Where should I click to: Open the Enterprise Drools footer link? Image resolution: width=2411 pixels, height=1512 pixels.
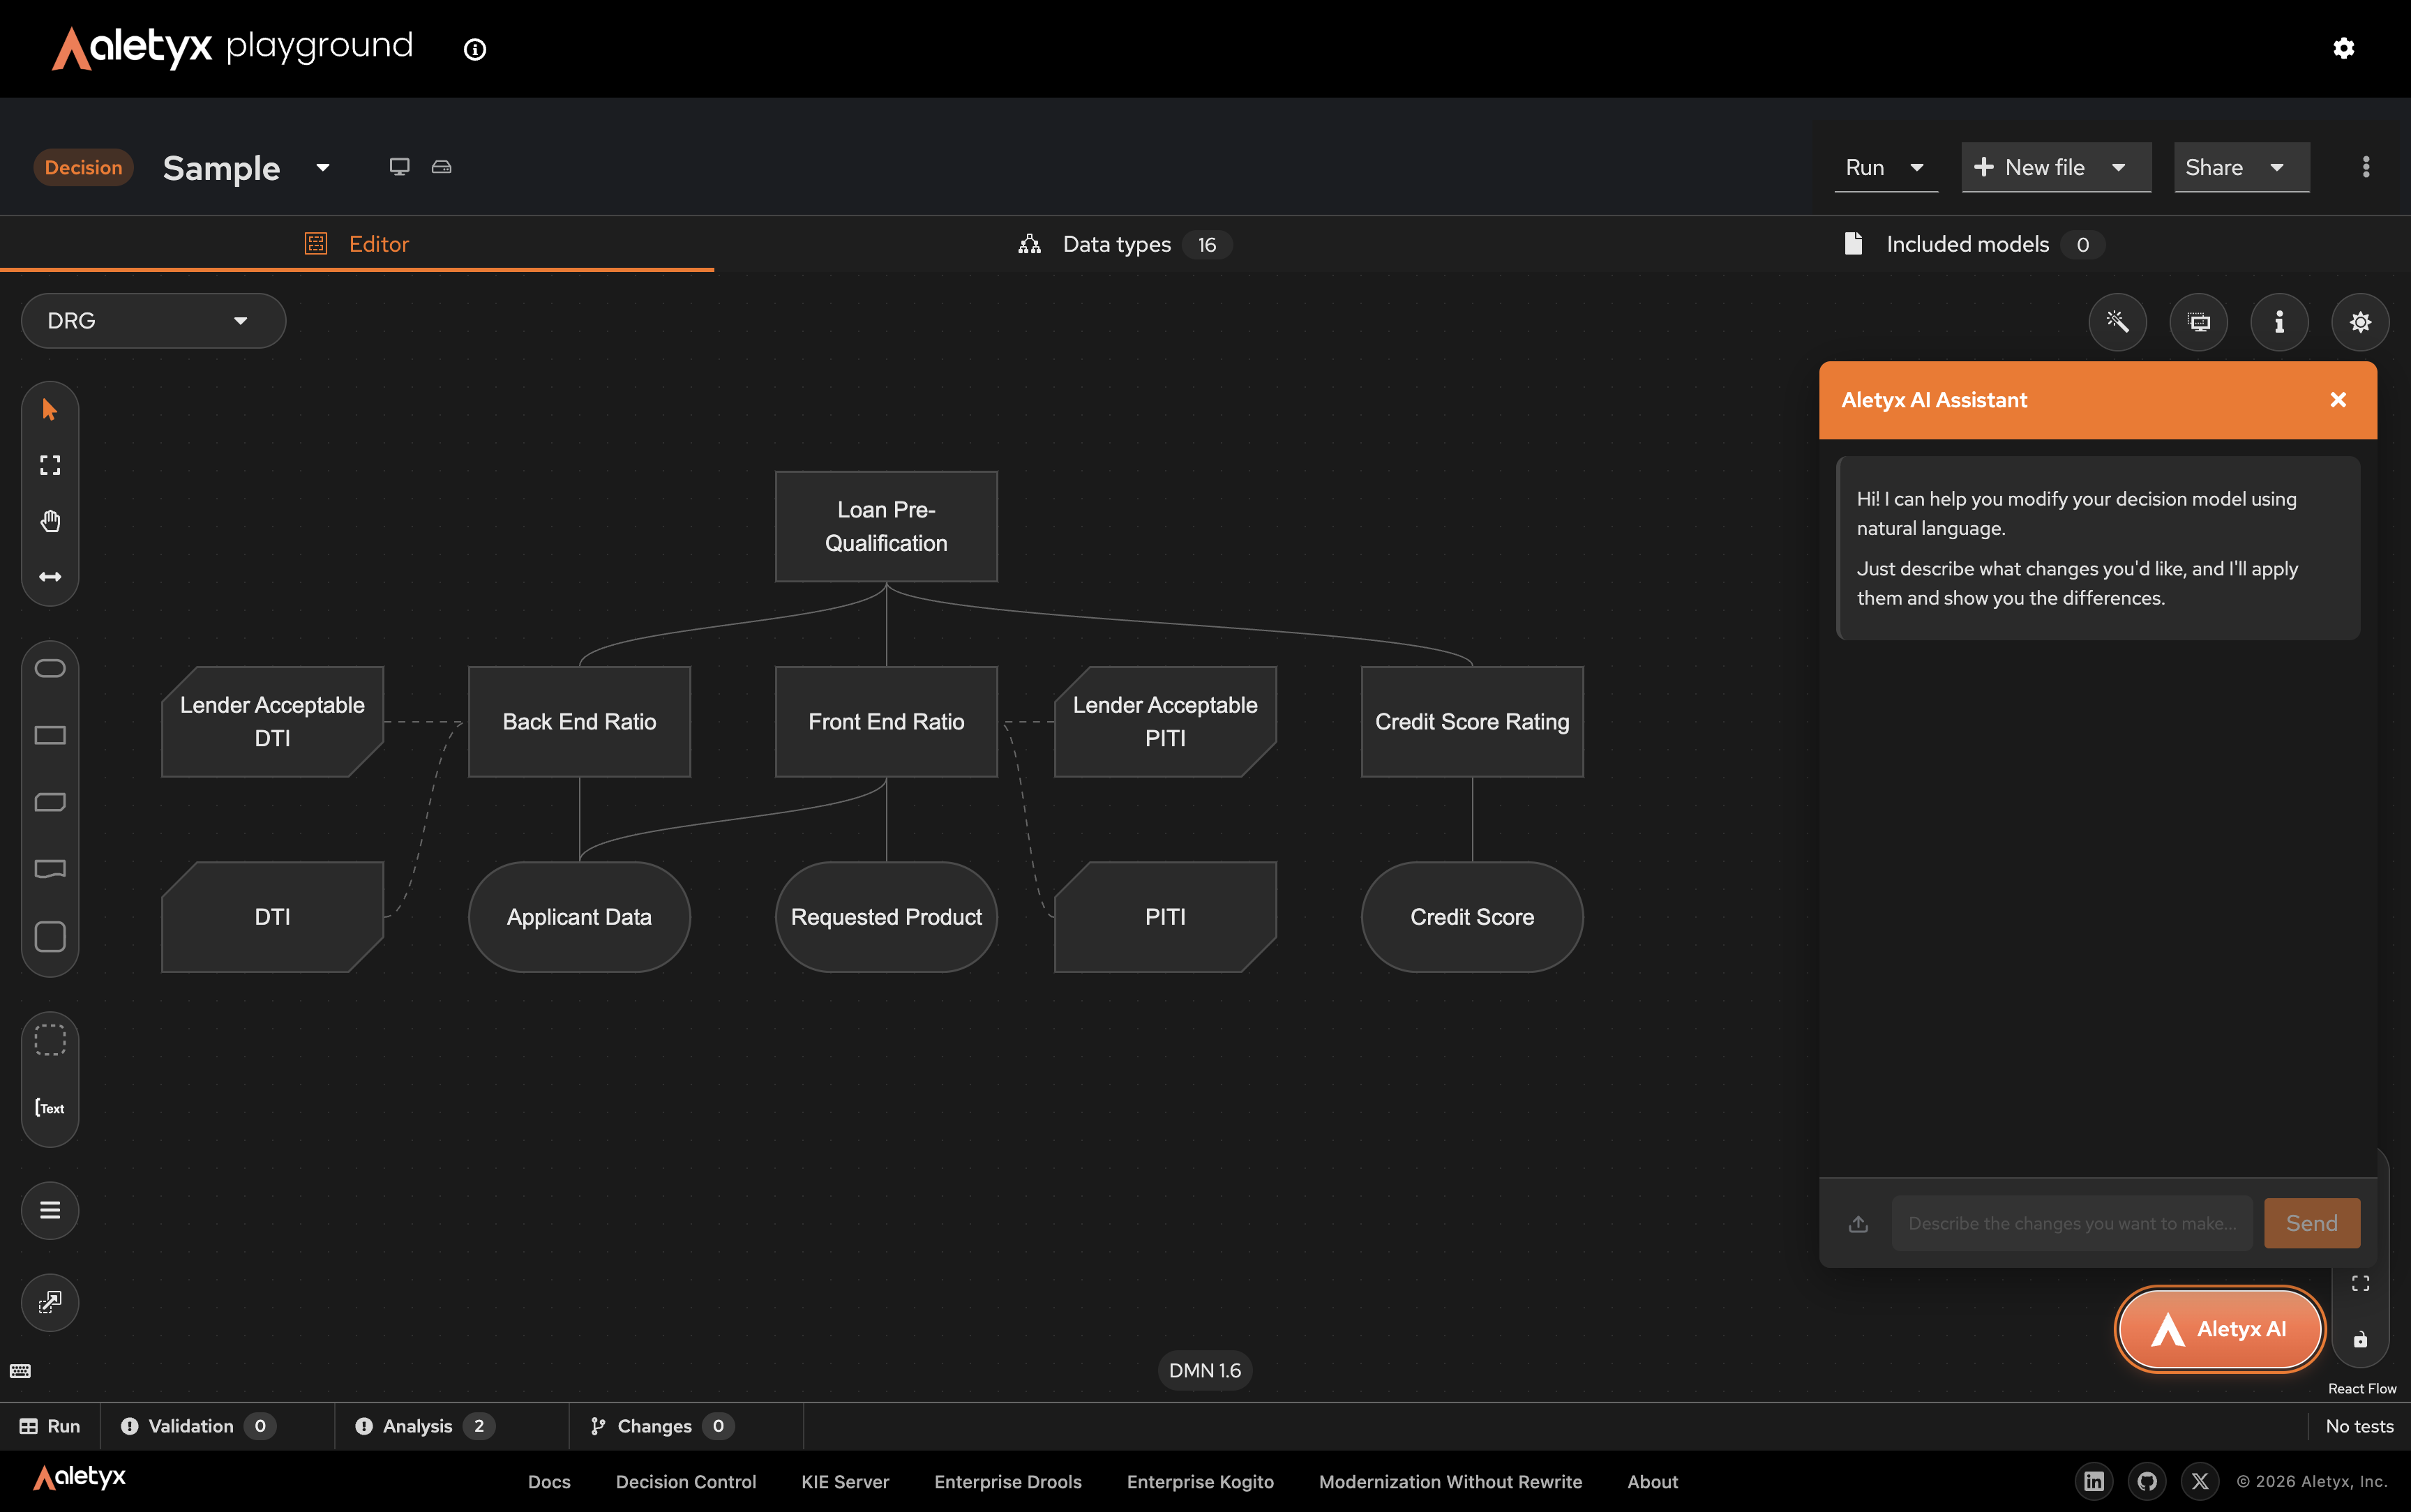click(x=1008, y=1482)
